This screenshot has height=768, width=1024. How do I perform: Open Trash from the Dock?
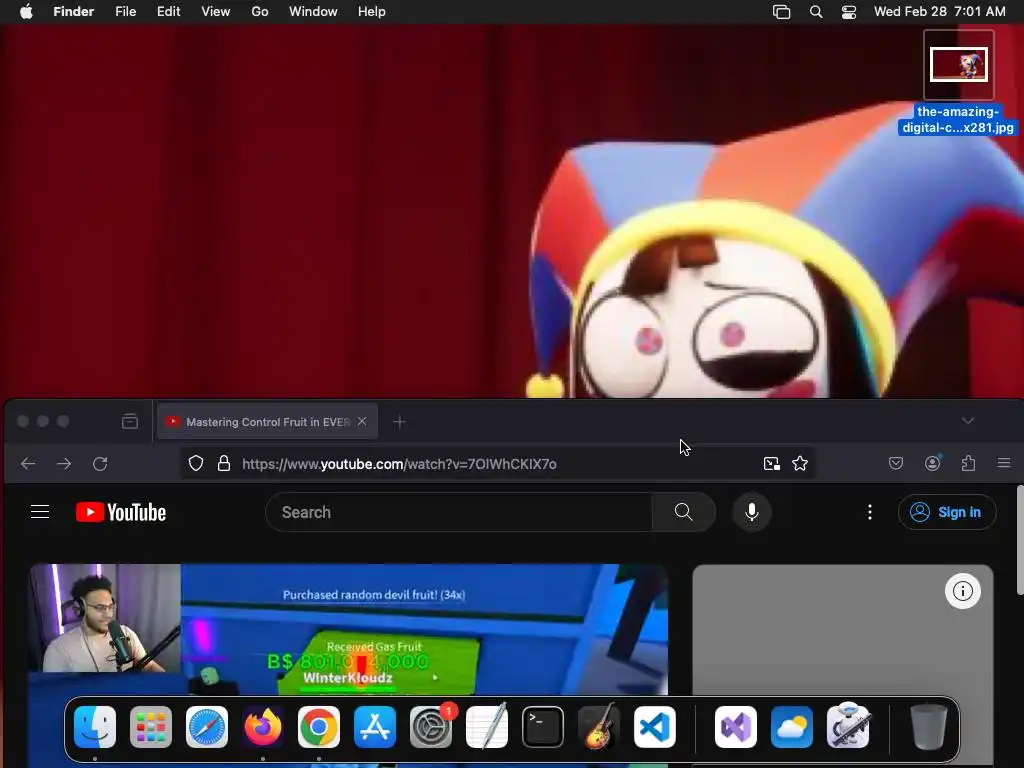929,727
